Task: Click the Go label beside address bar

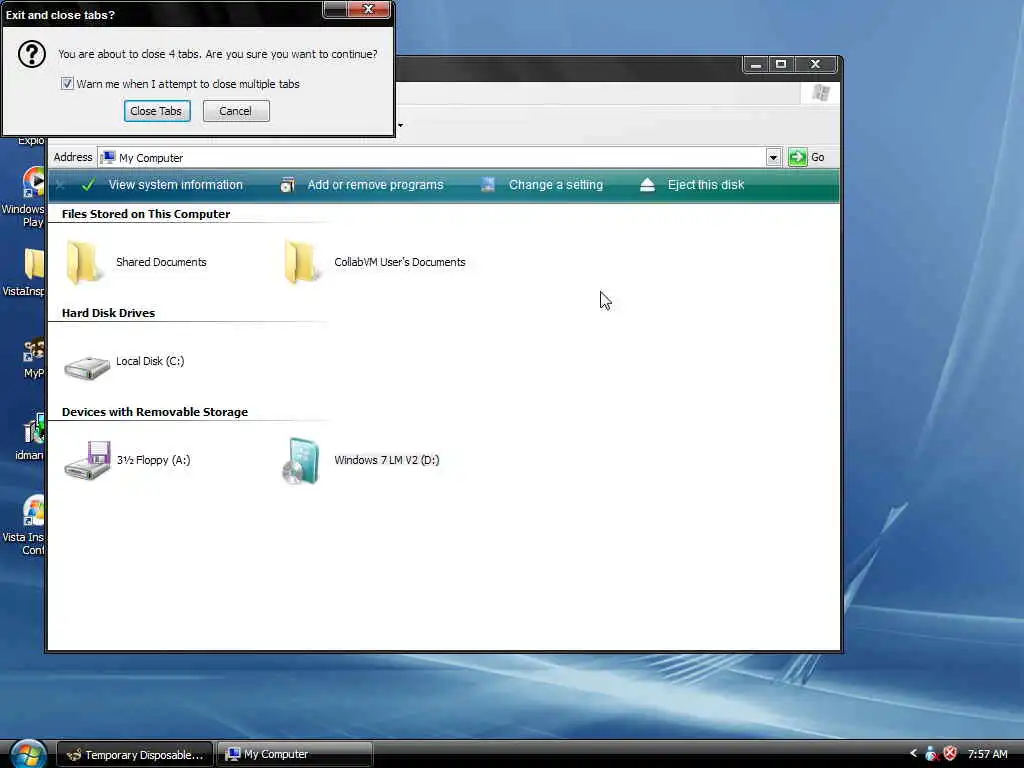Action: pos(818,157)
